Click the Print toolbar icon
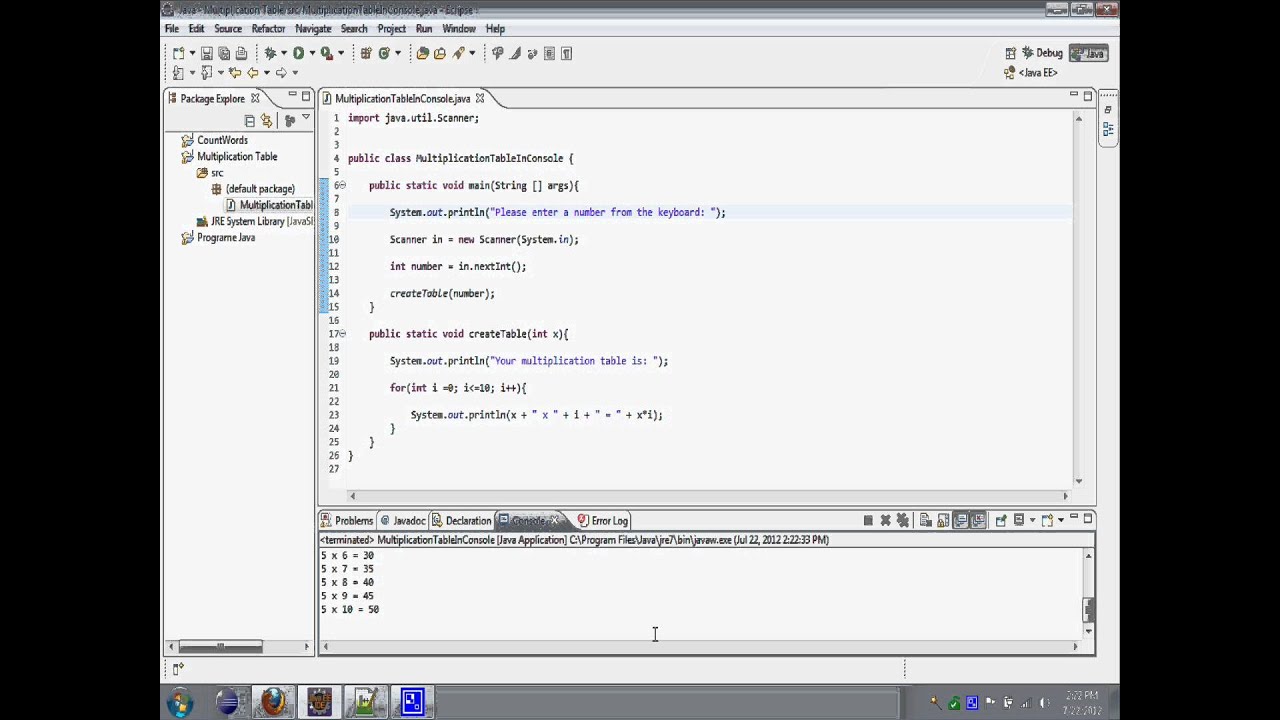This screenshot has height=720, width=1280. [241, 53]
